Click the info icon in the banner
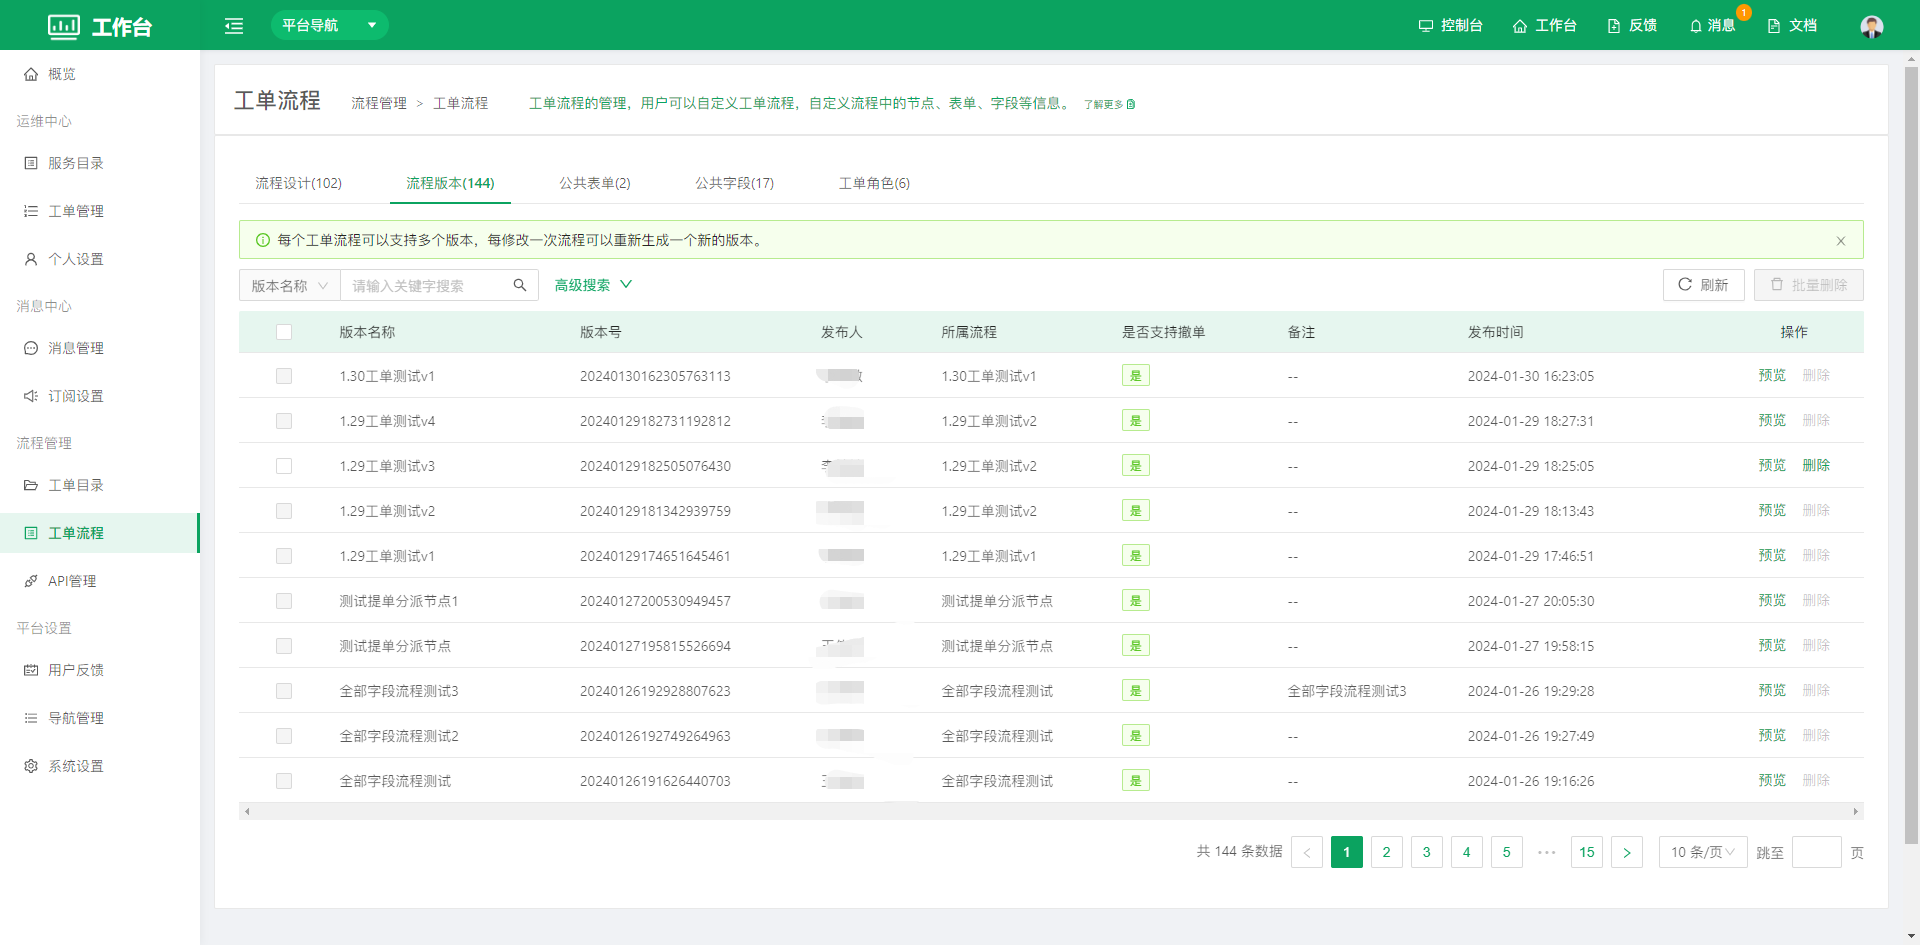Viewport: 1920px width, 945px height. coord(263,240)
